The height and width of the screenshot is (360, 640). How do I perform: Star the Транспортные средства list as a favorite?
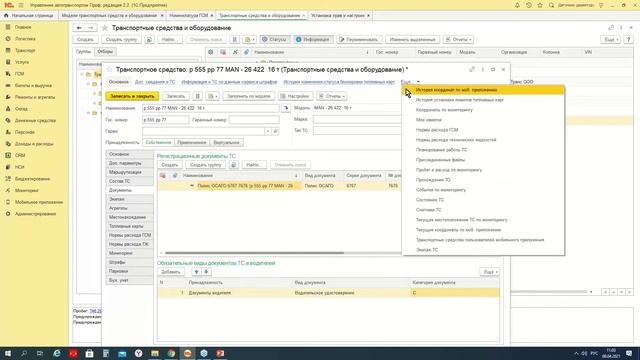point(105,28)
